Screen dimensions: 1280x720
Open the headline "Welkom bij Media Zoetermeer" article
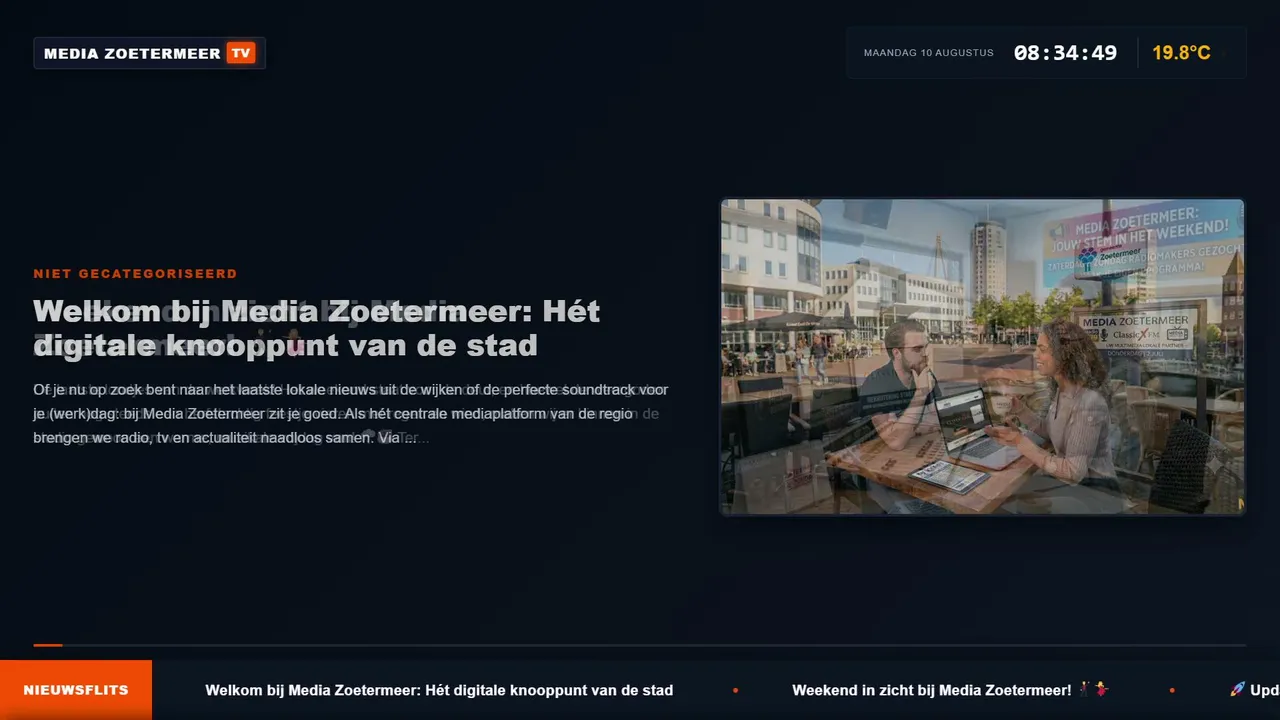point(317,328)
